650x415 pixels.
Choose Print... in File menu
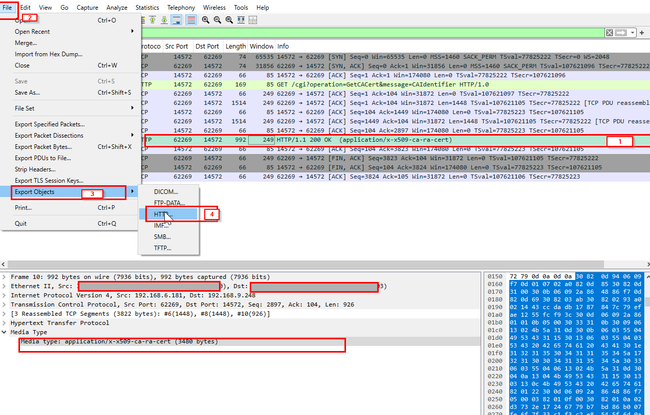coord(70,207)
